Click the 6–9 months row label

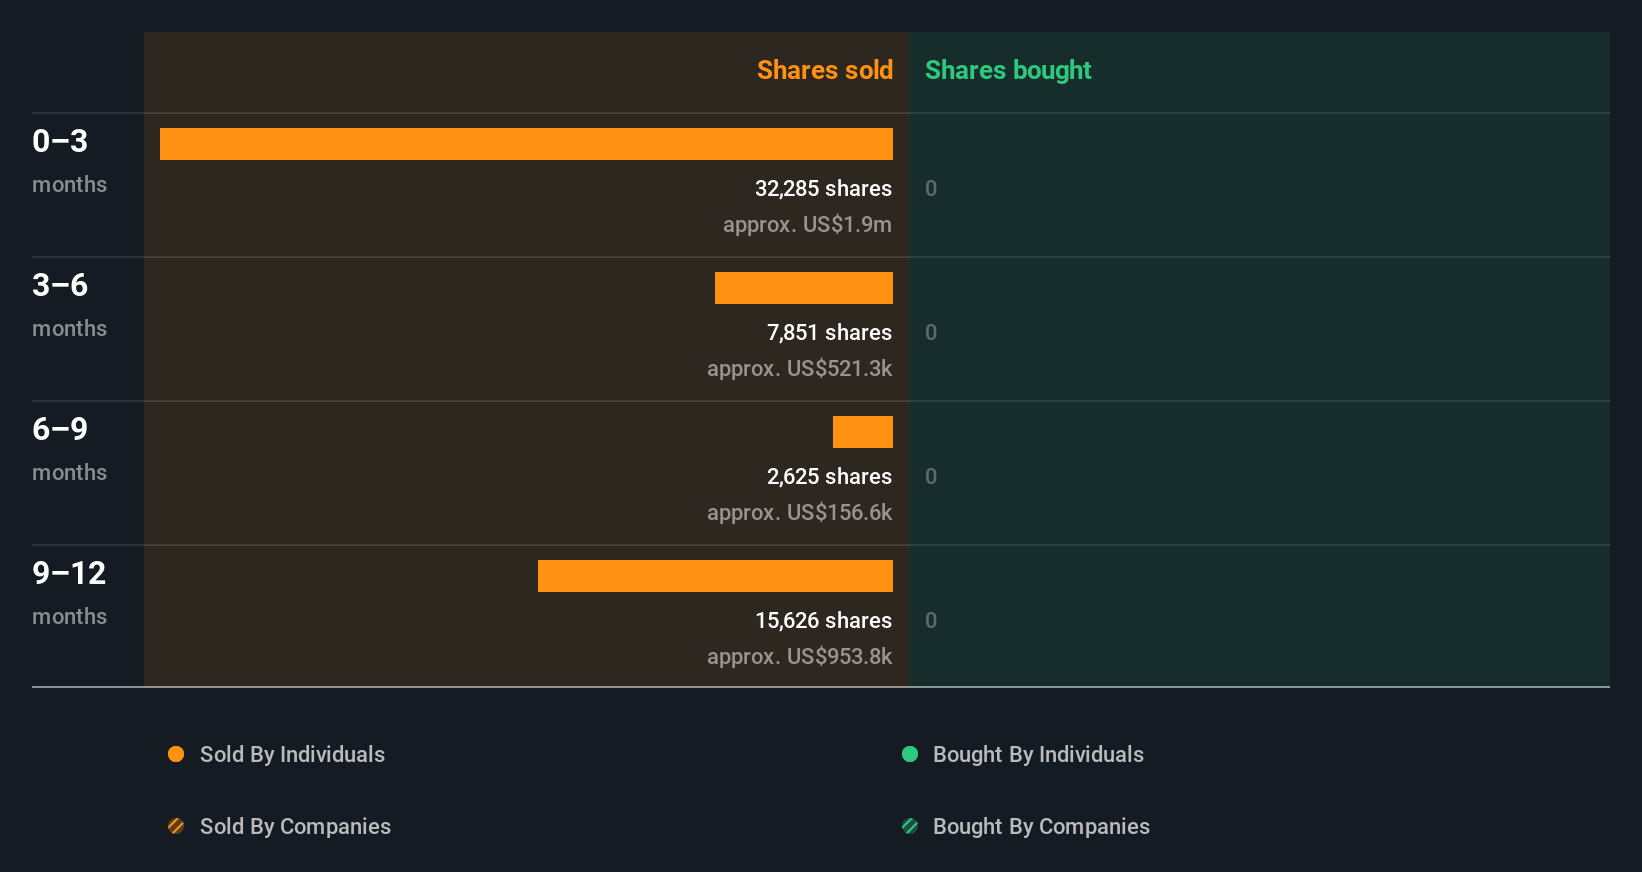[69, 449]
